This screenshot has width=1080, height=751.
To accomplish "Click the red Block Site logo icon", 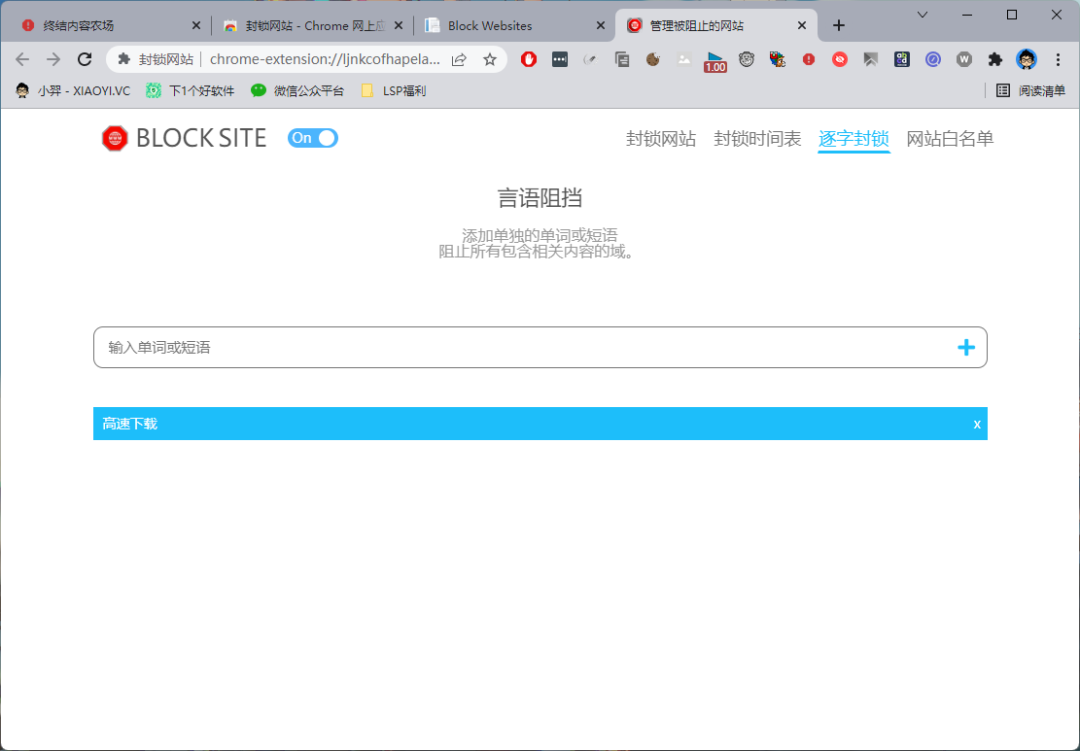I will (114, 138).
